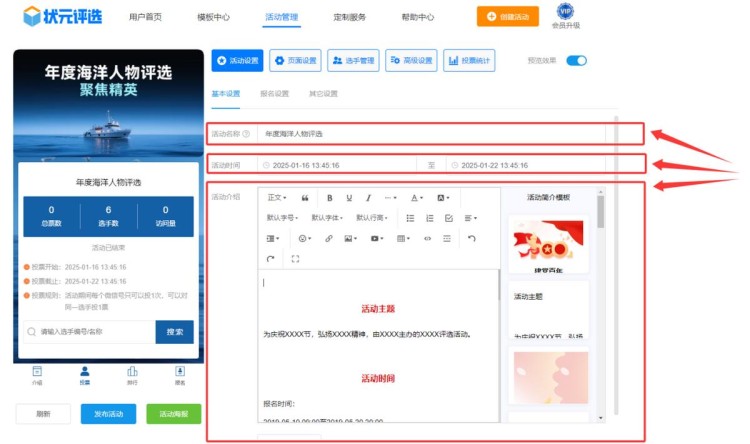Click the insert link icon
The image size is (750, 444).
click(x=328, y=239)
